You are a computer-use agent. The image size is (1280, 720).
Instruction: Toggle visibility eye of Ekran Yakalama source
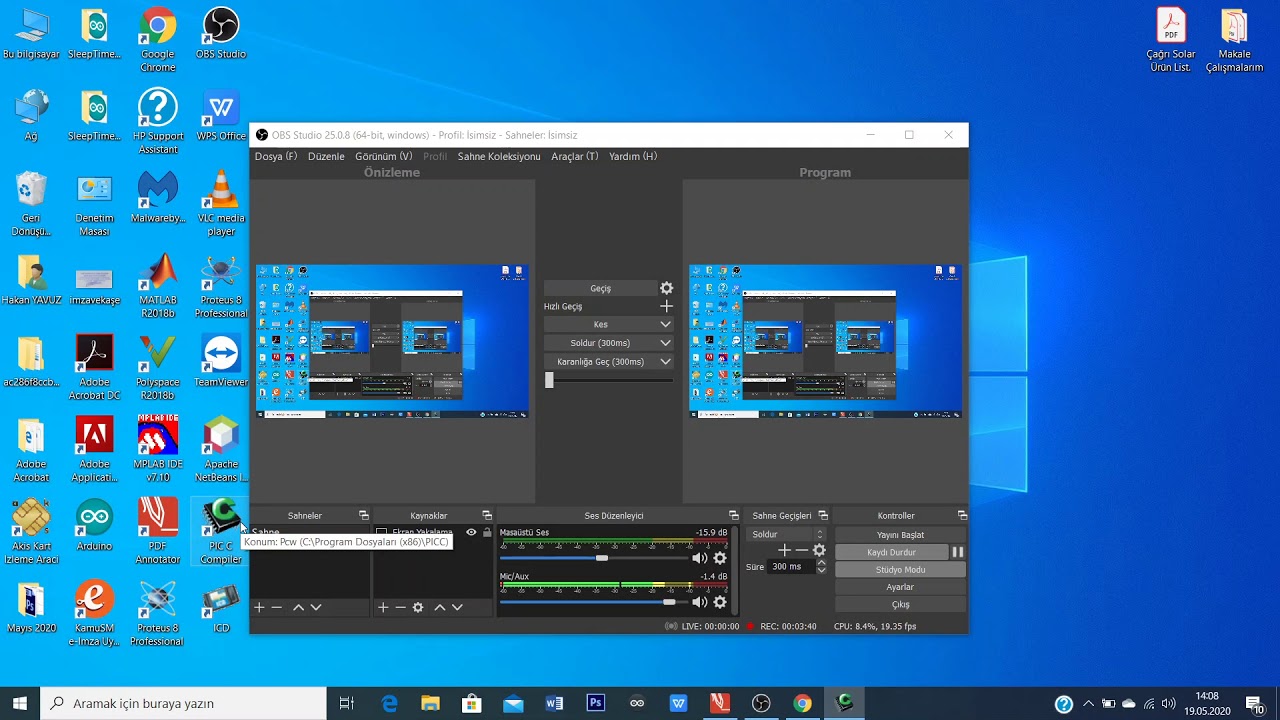click(x=471, y=533)
